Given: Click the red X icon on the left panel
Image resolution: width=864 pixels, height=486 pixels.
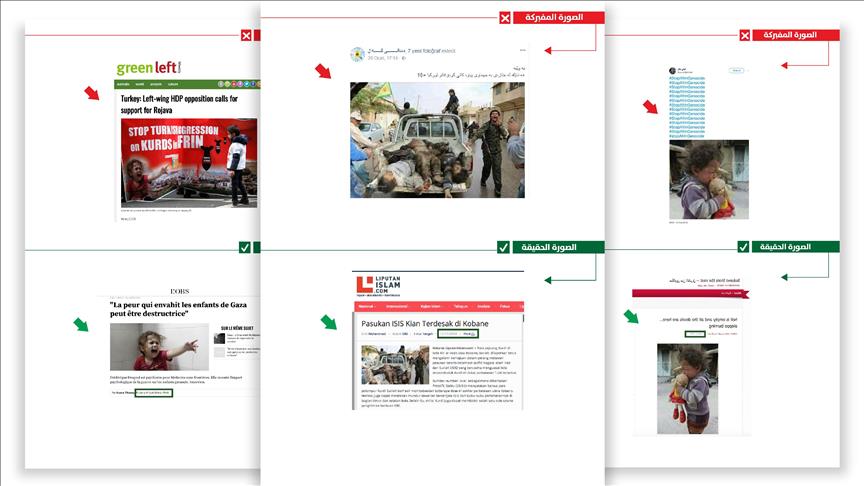Looking at the screenshot, I should tap(246, 36).
